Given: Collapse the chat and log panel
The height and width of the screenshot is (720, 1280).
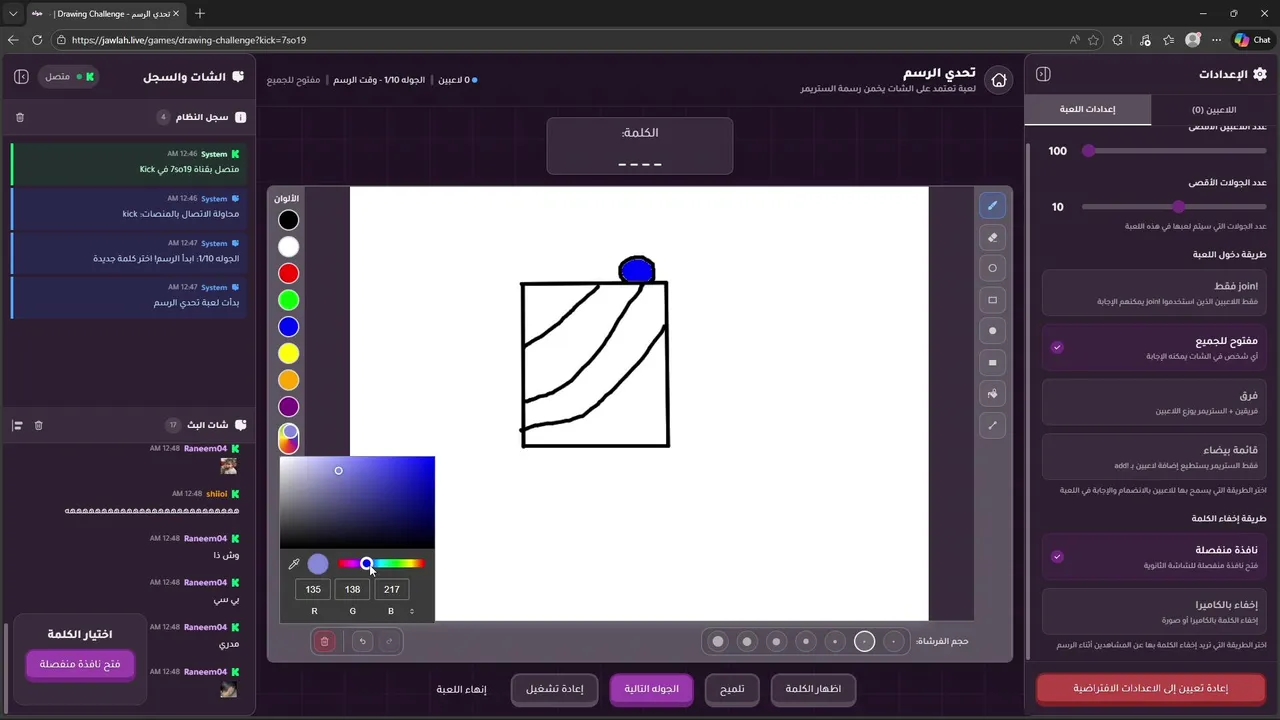Looking at the screenshot, I should coord(22,76).
